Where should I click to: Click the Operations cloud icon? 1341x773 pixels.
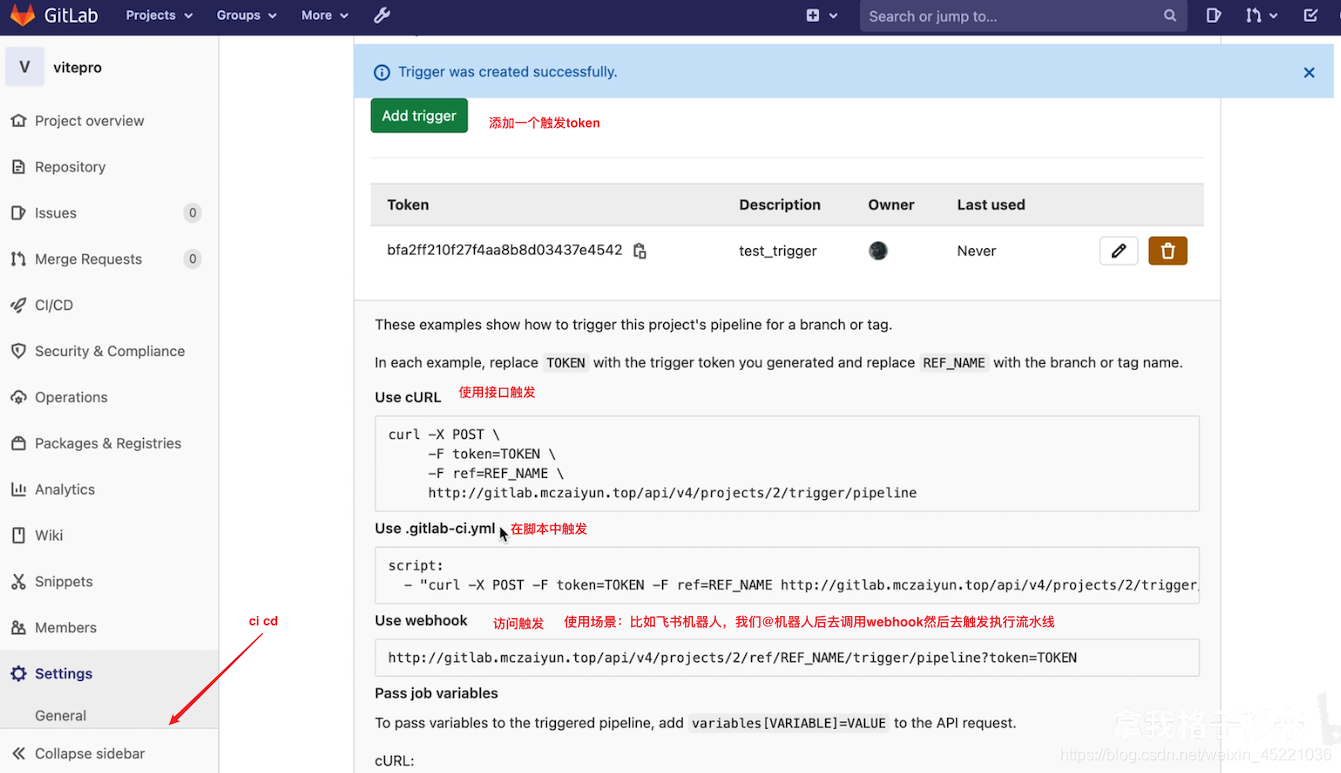[18, 396]
